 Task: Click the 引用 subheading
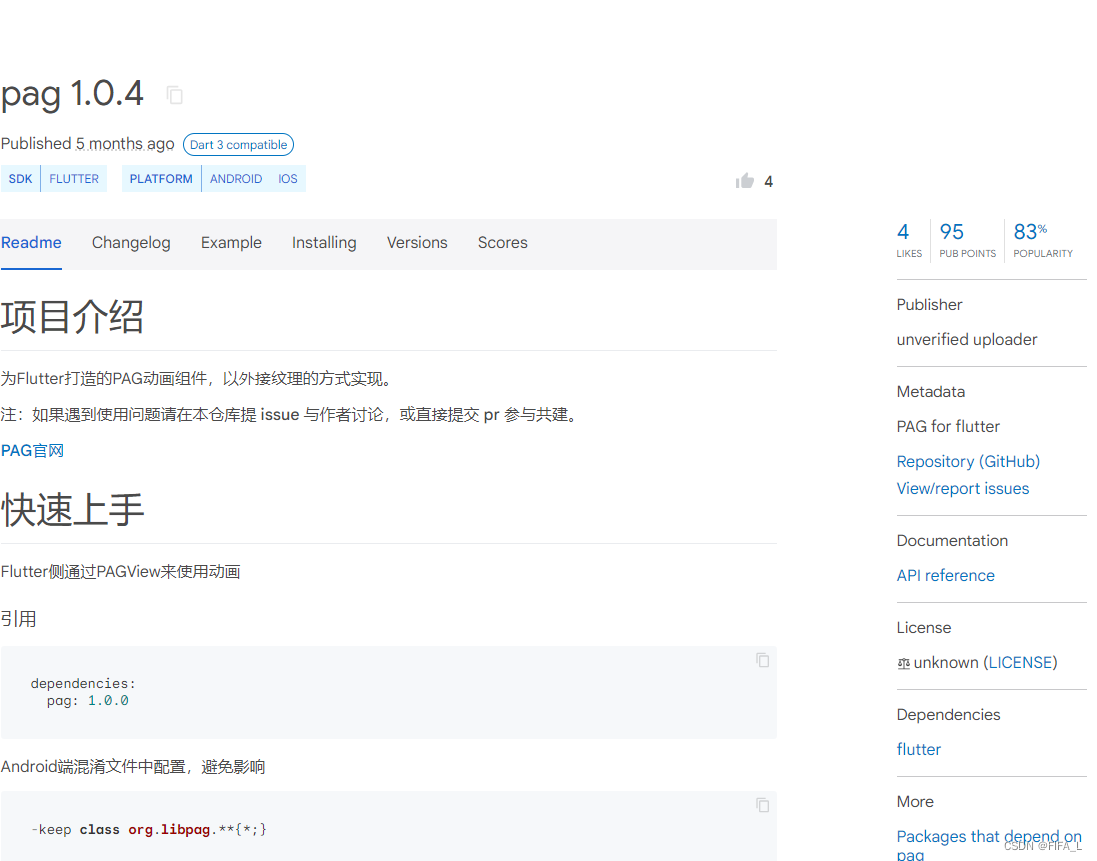point(18,619)
